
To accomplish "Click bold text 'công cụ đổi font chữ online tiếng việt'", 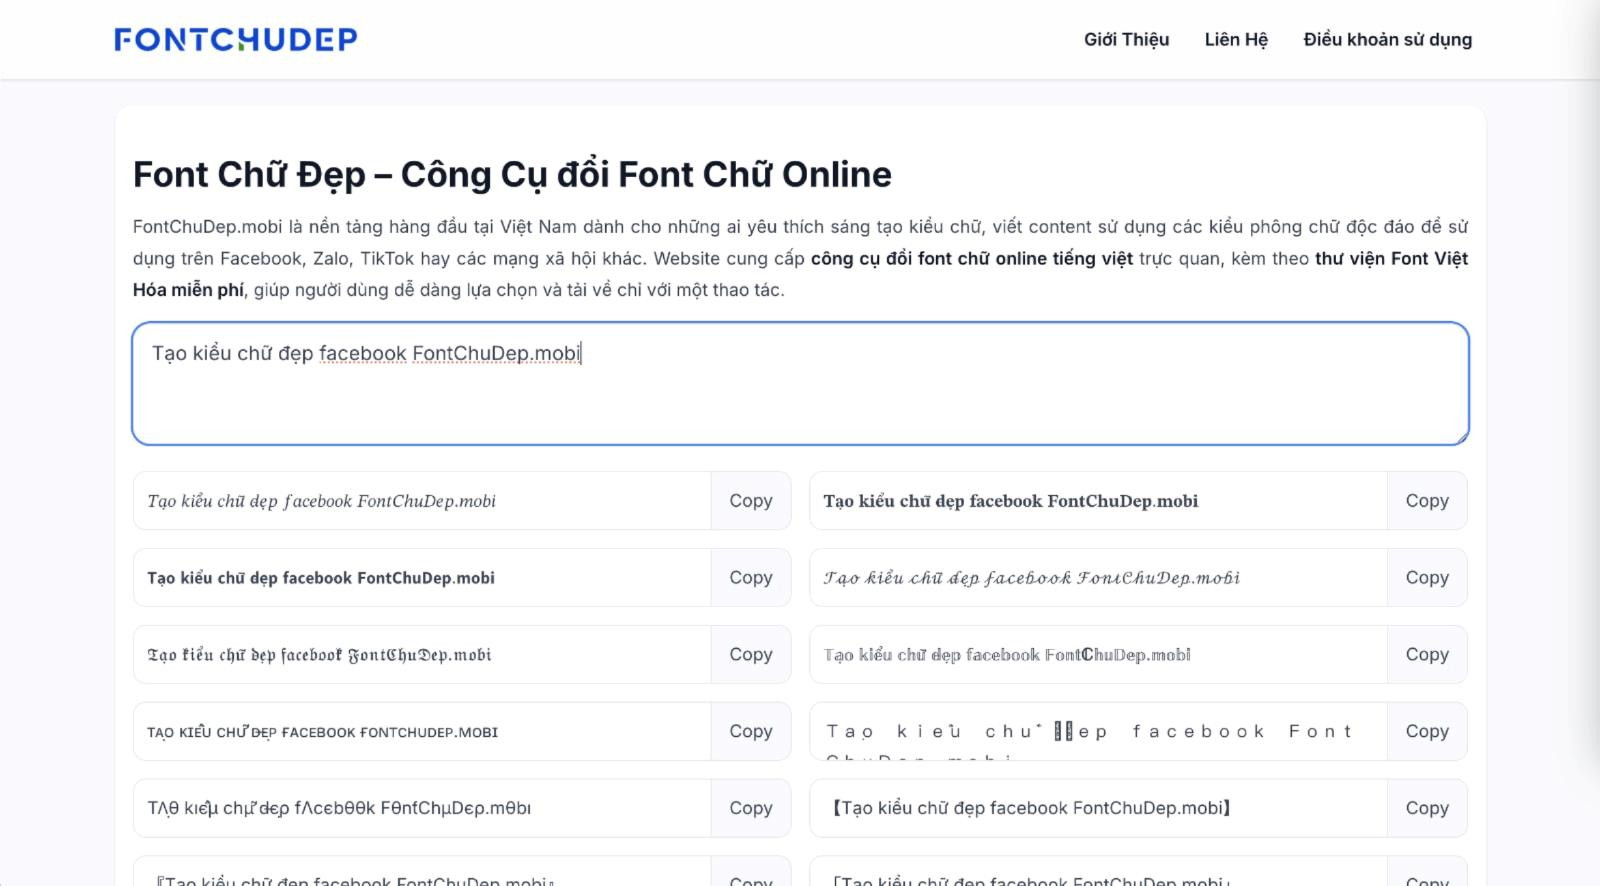I will 971,259.
